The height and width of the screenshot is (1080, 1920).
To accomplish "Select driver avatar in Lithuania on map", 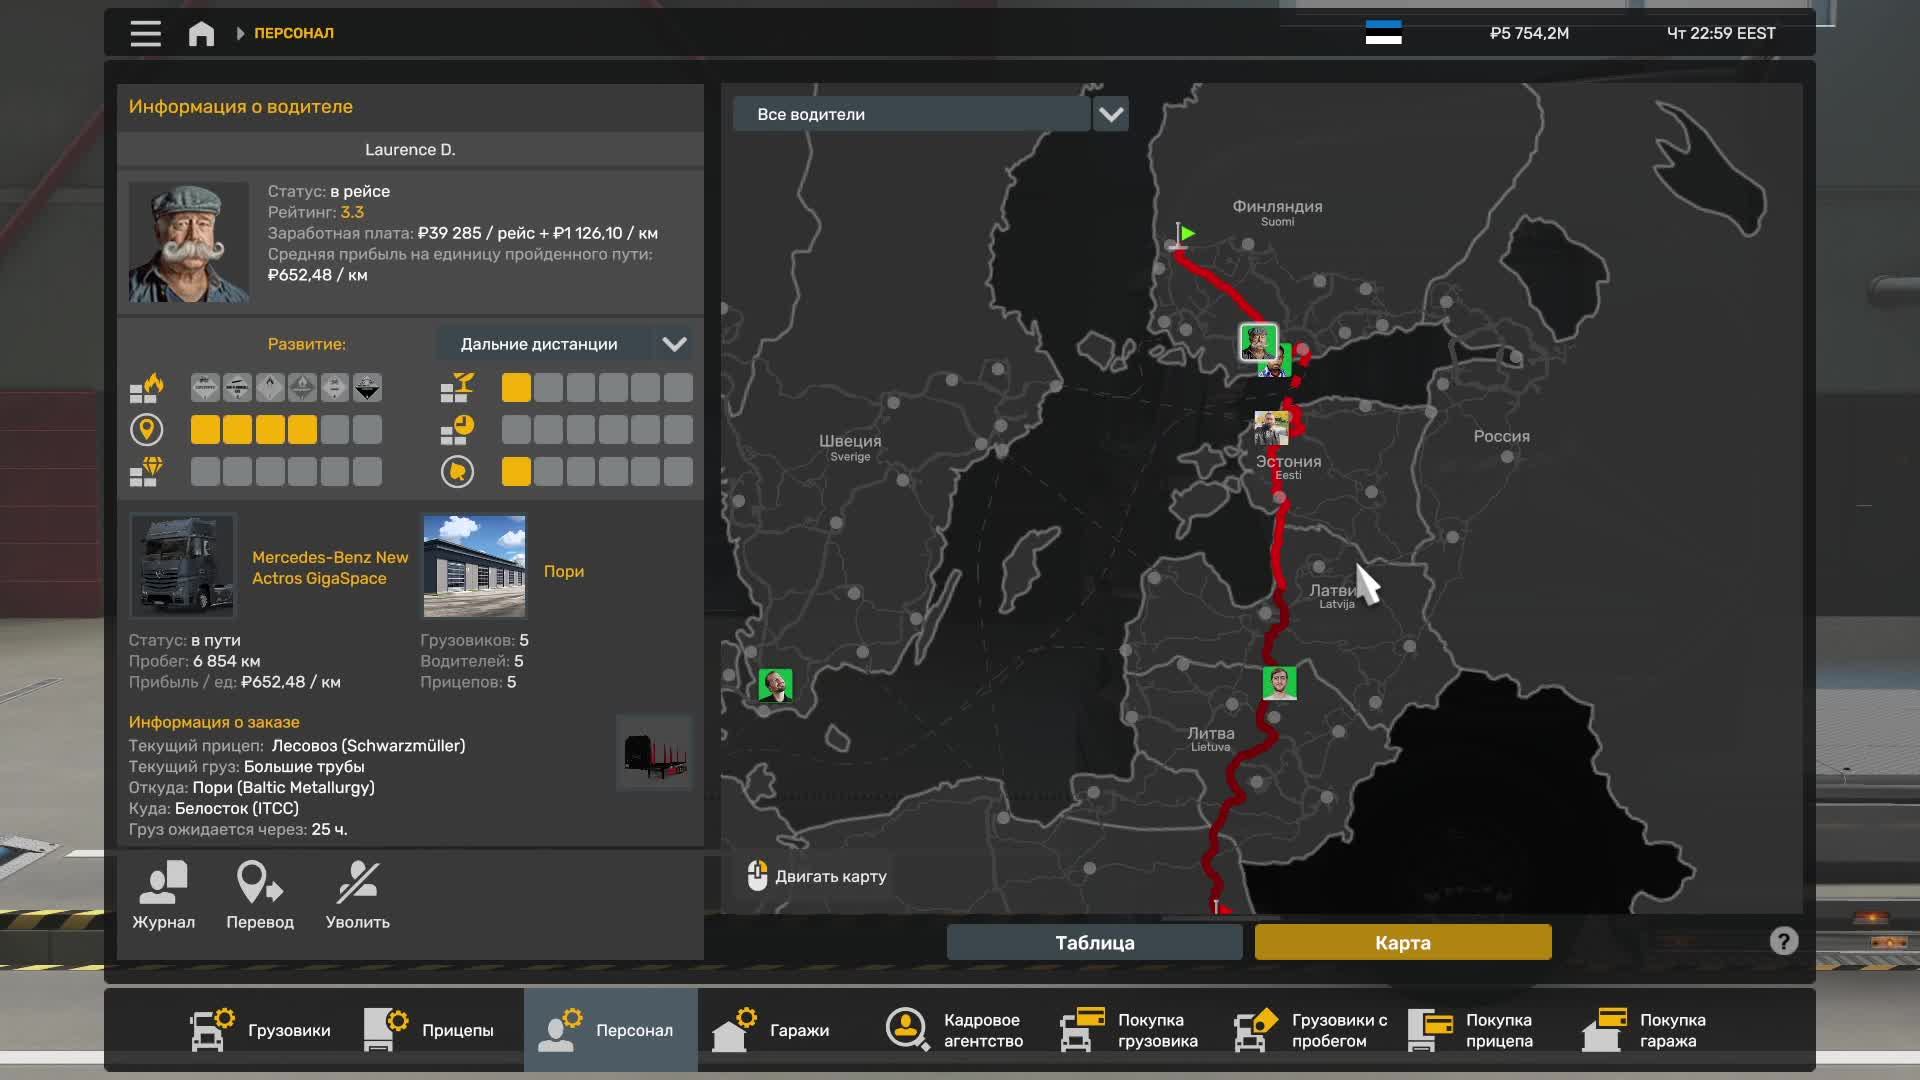I will (1279, 683).
